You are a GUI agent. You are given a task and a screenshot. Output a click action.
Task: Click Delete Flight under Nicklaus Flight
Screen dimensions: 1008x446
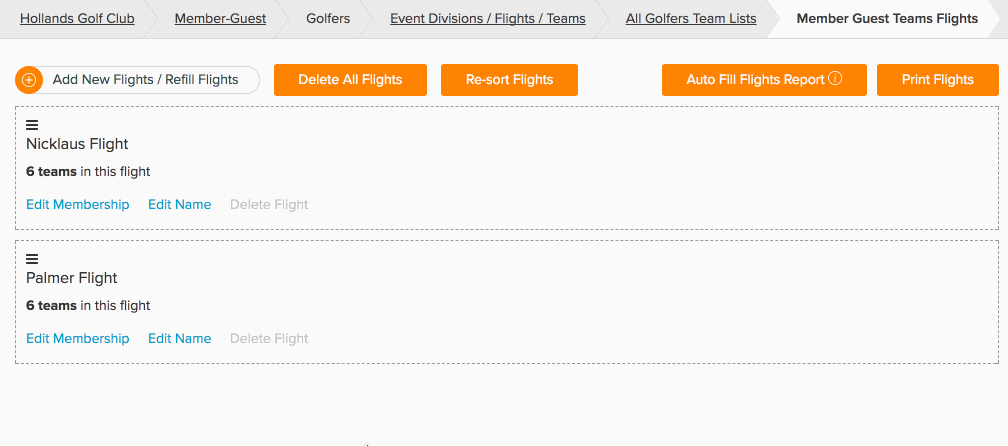pos(269,204)
